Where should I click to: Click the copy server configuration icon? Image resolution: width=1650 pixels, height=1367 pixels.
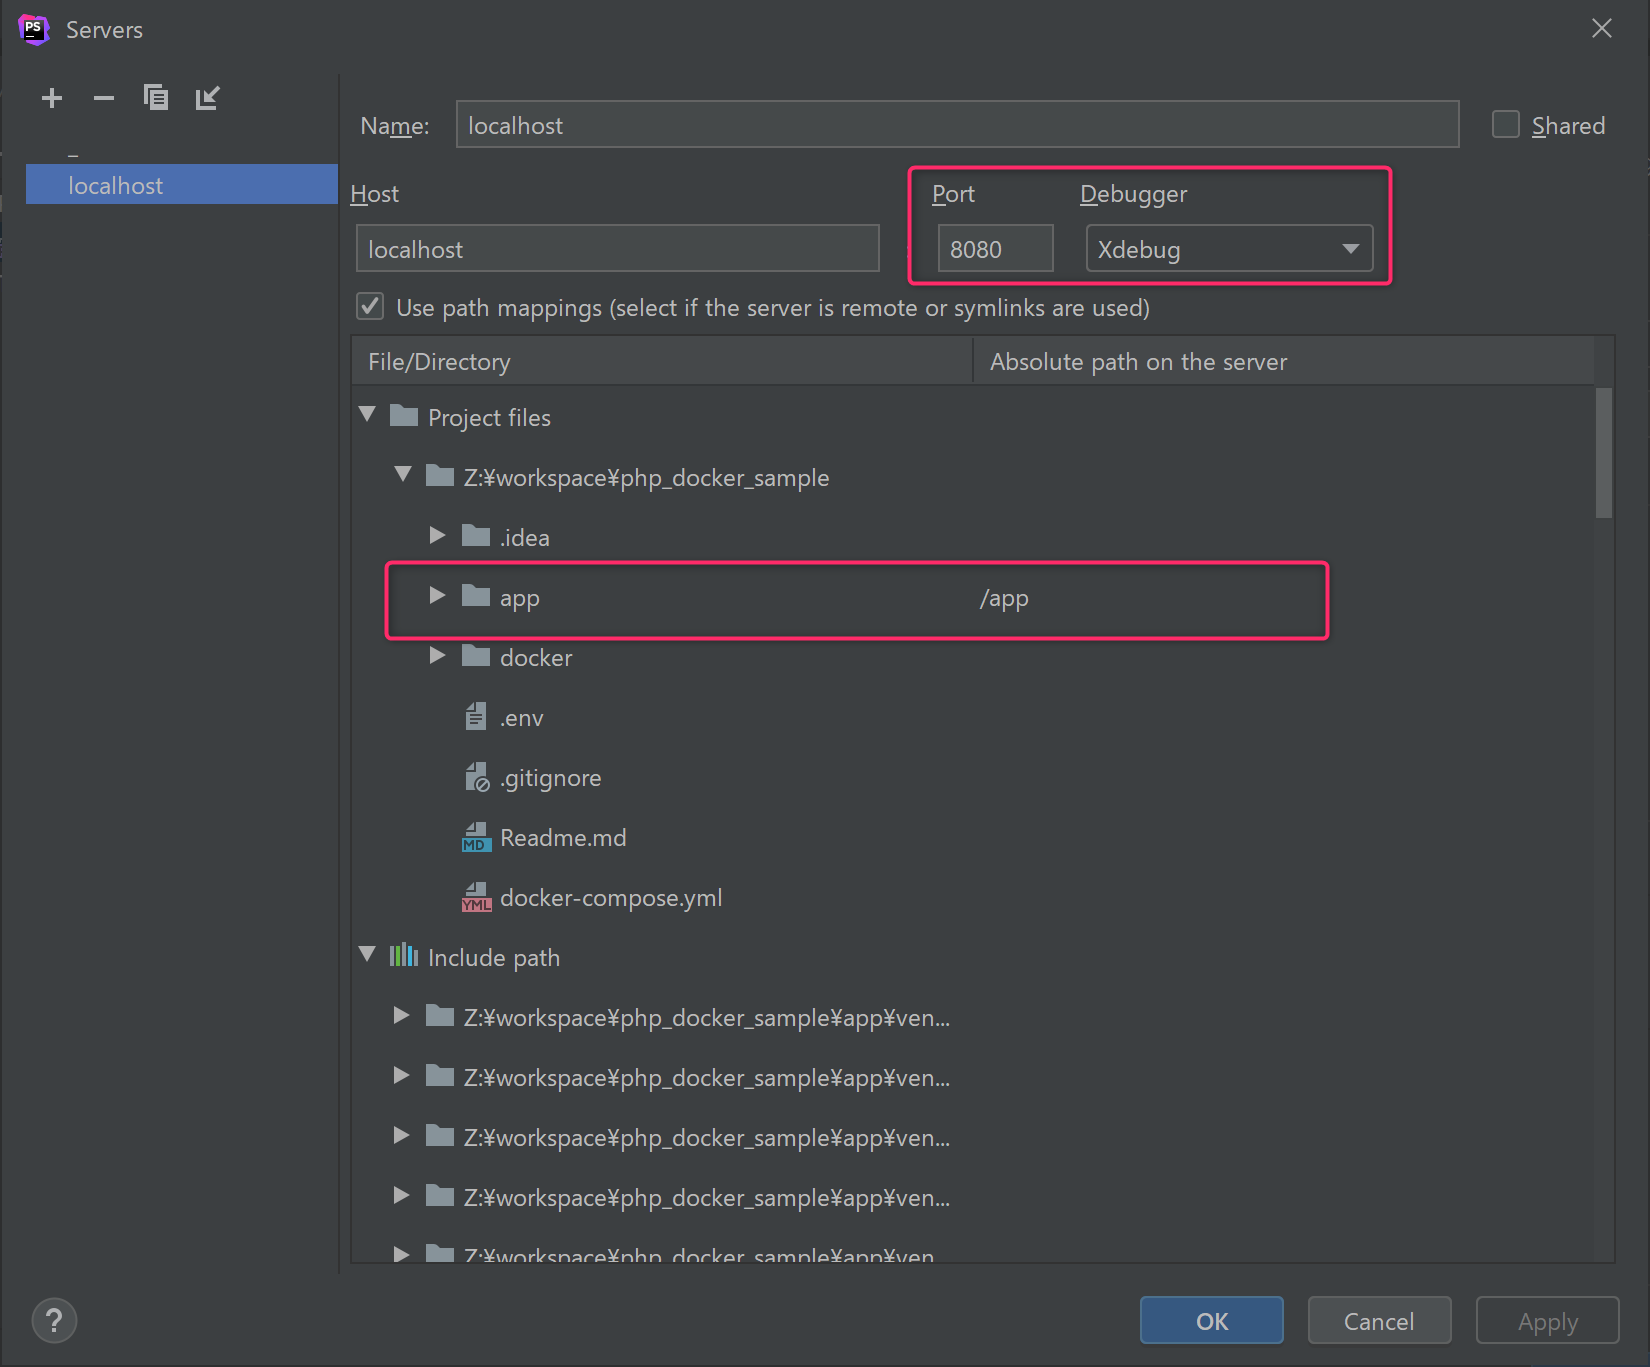156,98
